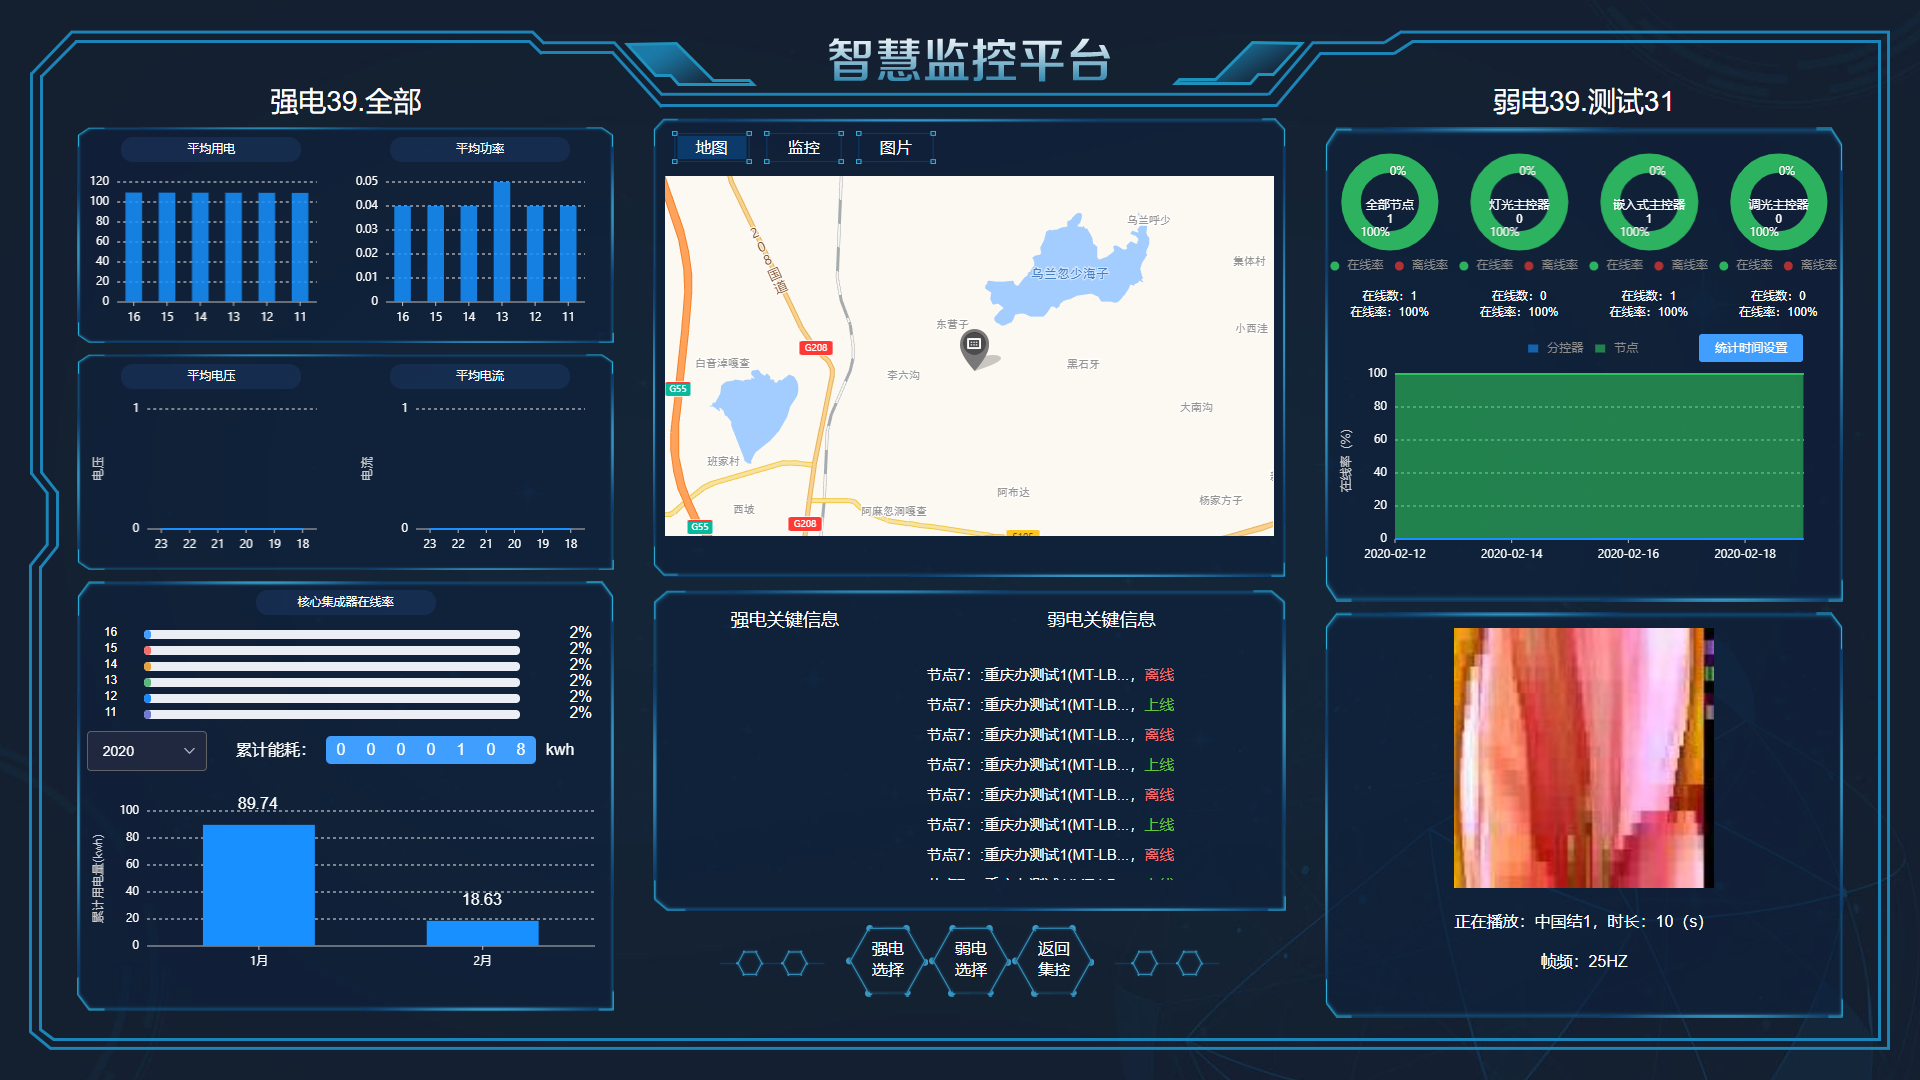
Task: Click the 灯光主控器 gauge ring
Action: click(x=1518, y=202)
